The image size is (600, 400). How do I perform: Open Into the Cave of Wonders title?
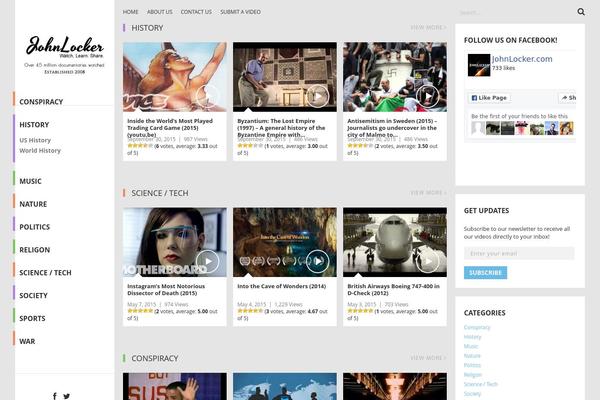[281, 286]
